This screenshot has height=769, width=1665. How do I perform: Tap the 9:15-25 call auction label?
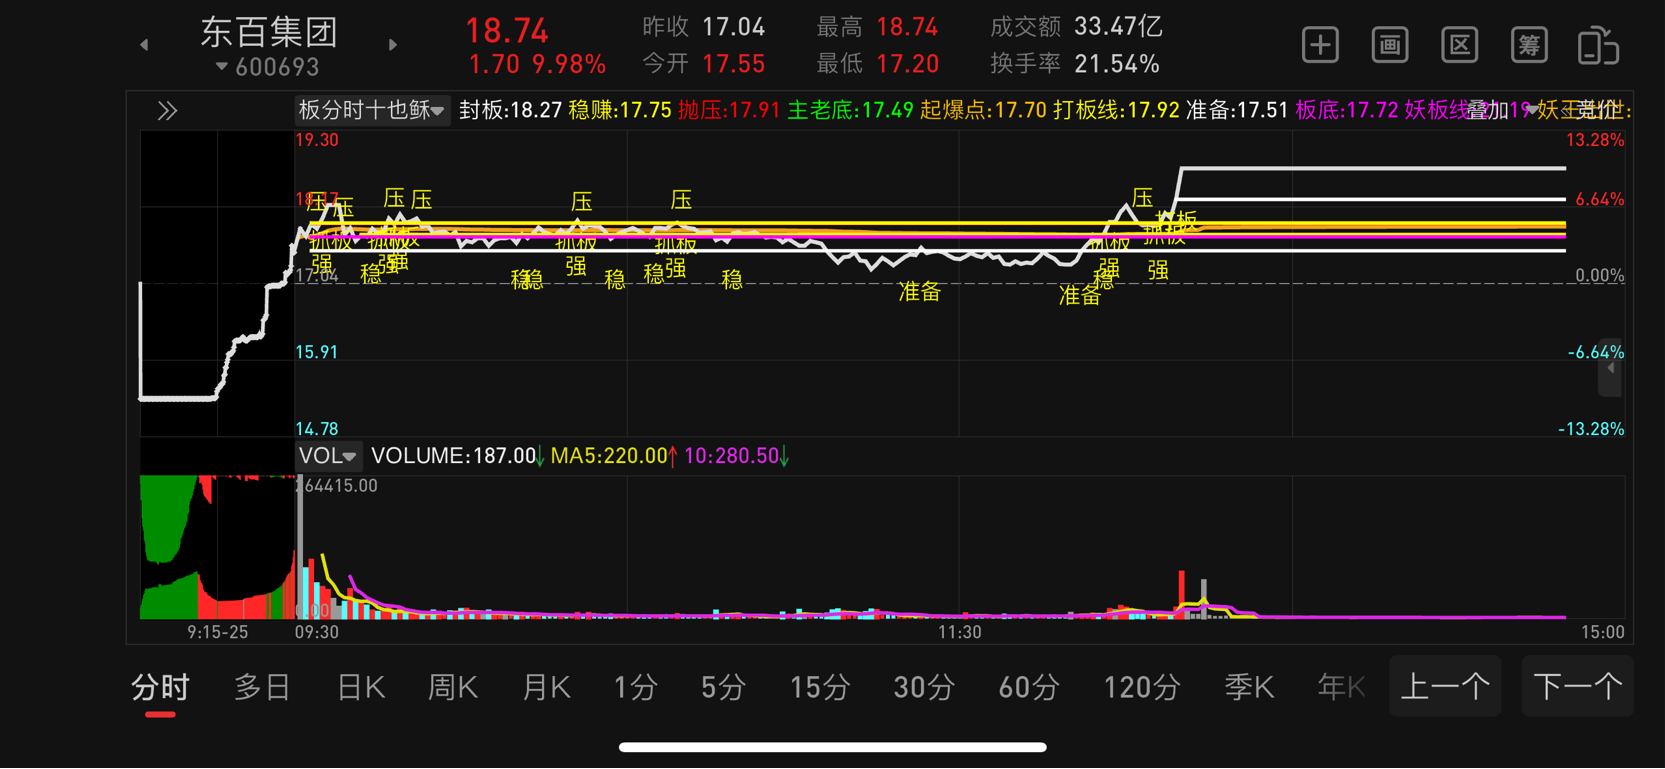point(218,632)
